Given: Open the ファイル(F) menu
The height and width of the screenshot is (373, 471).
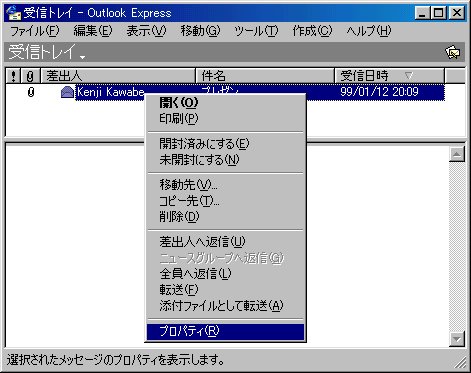Looking at the screenshot, I should pos(35,31).
